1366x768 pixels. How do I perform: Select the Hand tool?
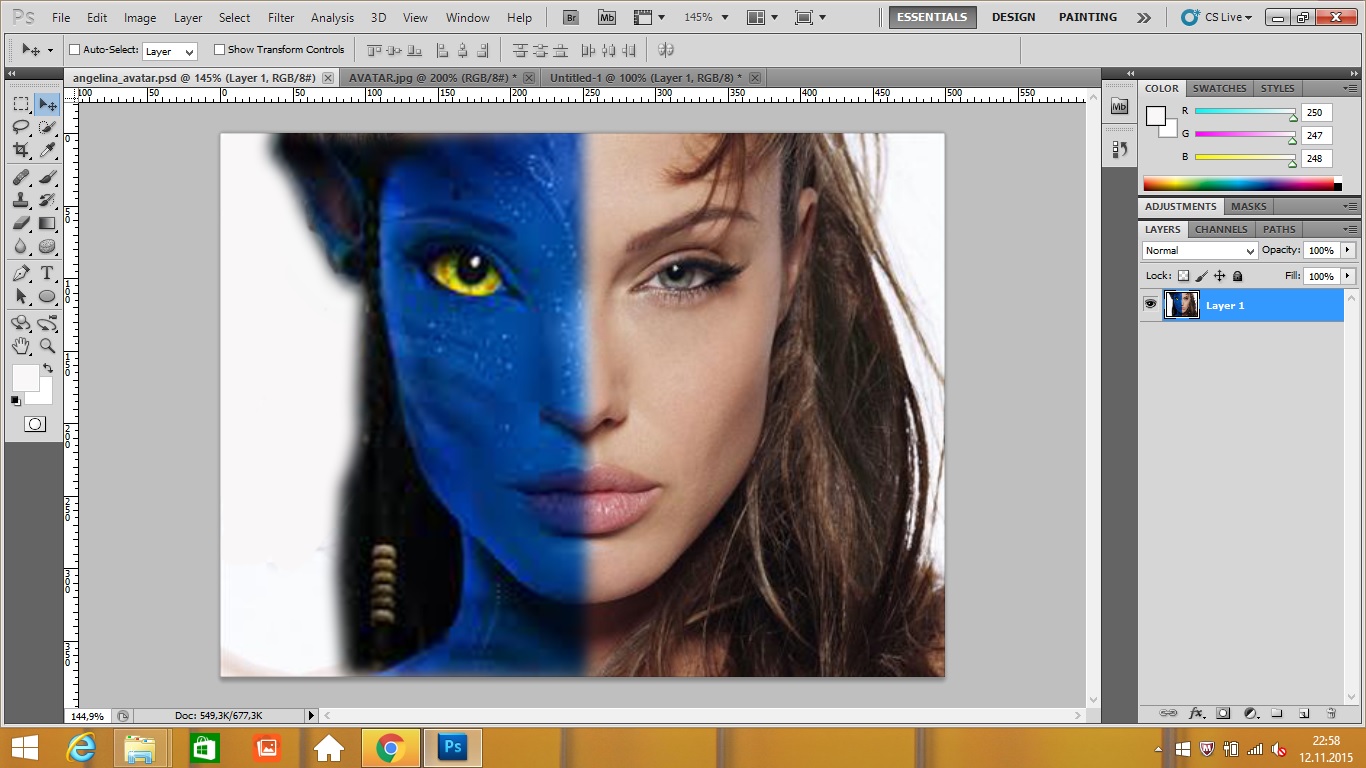(21, 346)
